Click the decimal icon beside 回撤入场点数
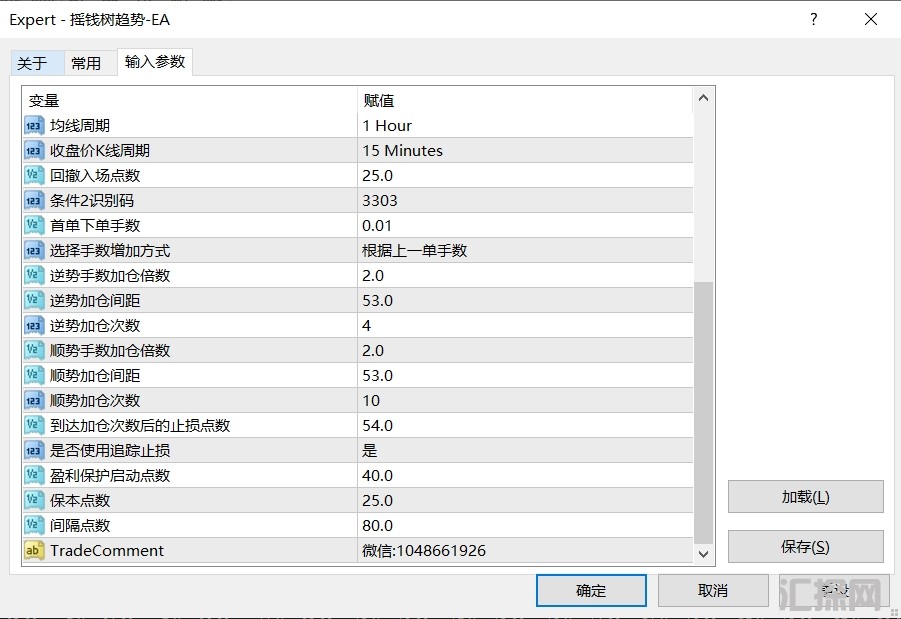This screenshot has height=619, width=901. click(x=34, y=176)
